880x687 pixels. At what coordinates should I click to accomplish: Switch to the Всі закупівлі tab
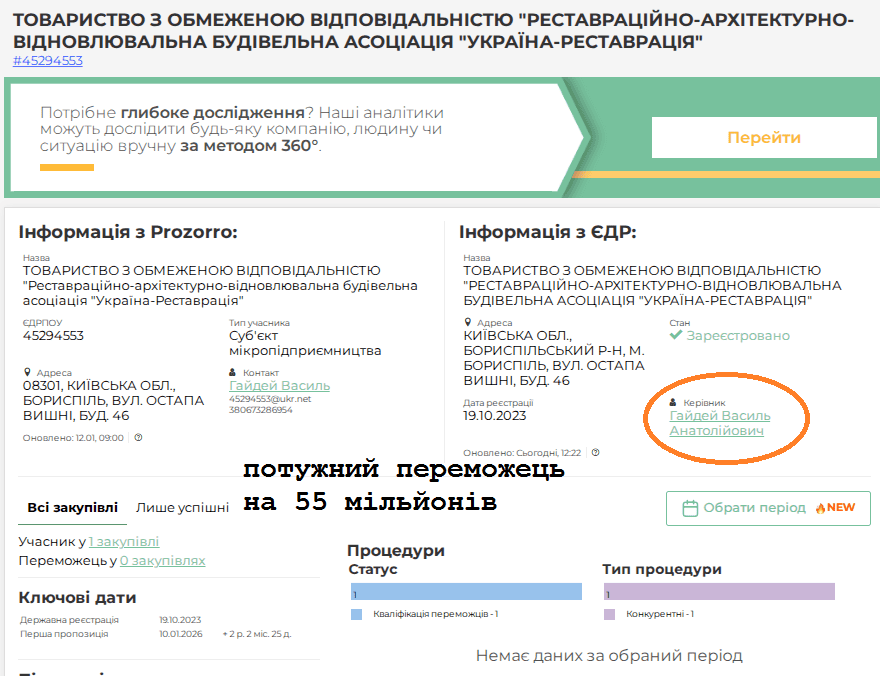click(72, 507)
